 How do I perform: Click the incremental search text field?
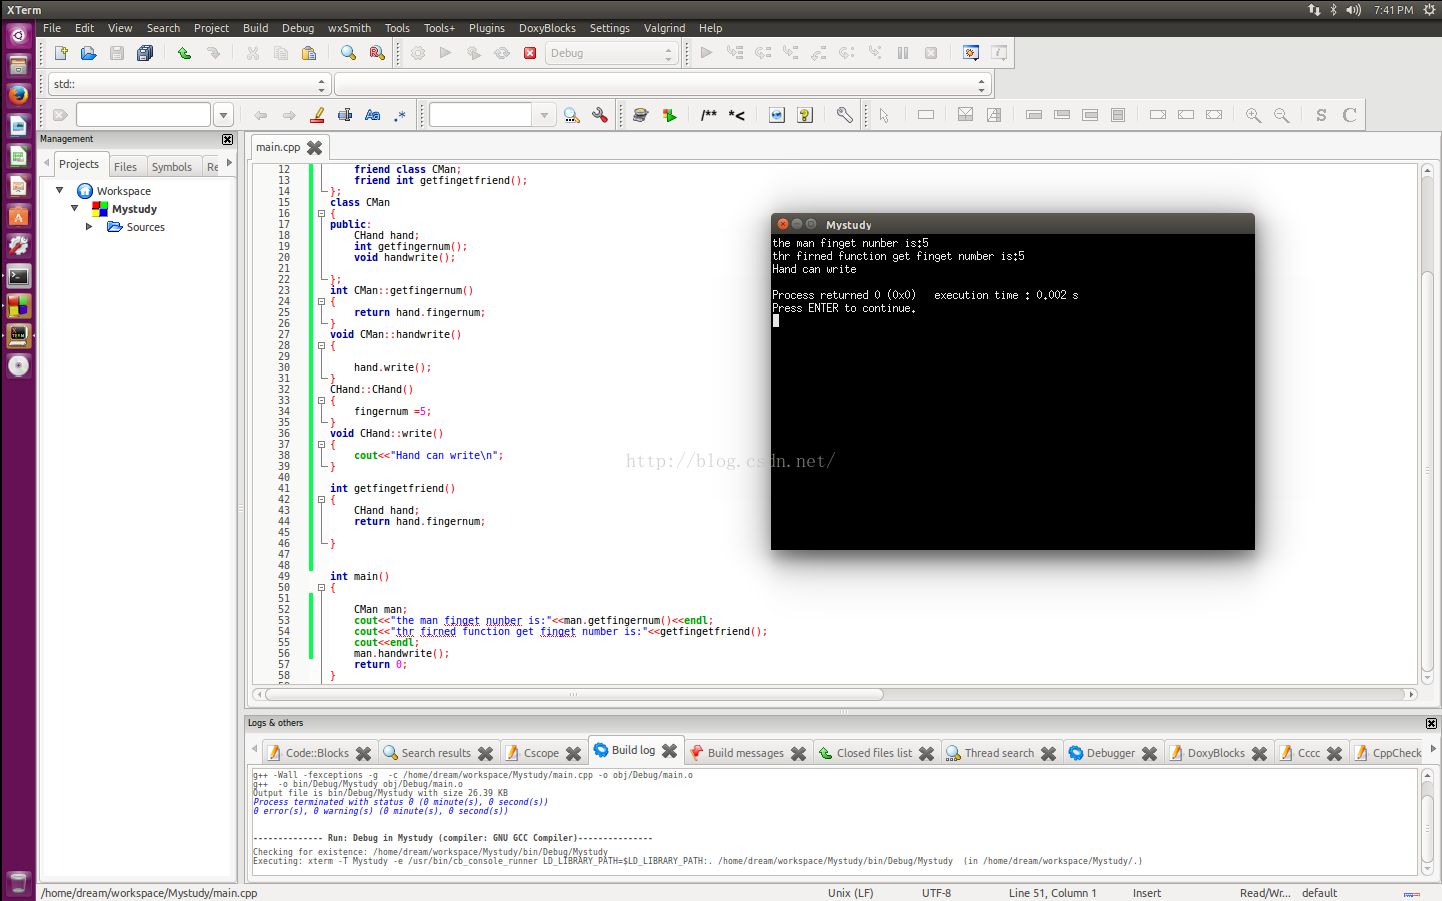tap(481, 115)
